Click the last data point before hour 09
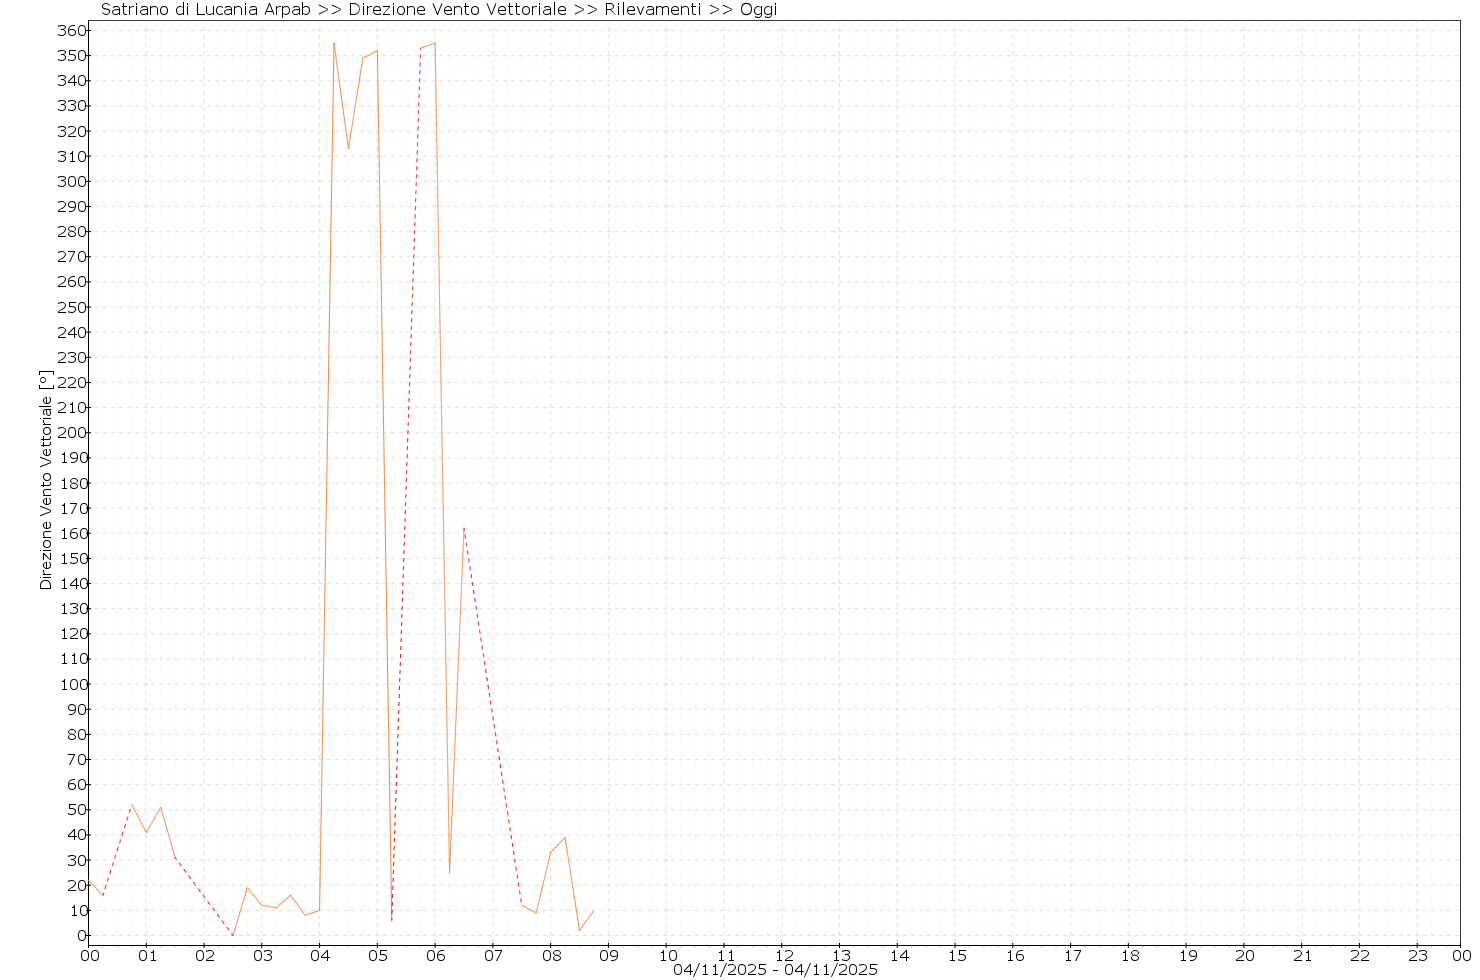 (593, 910)
